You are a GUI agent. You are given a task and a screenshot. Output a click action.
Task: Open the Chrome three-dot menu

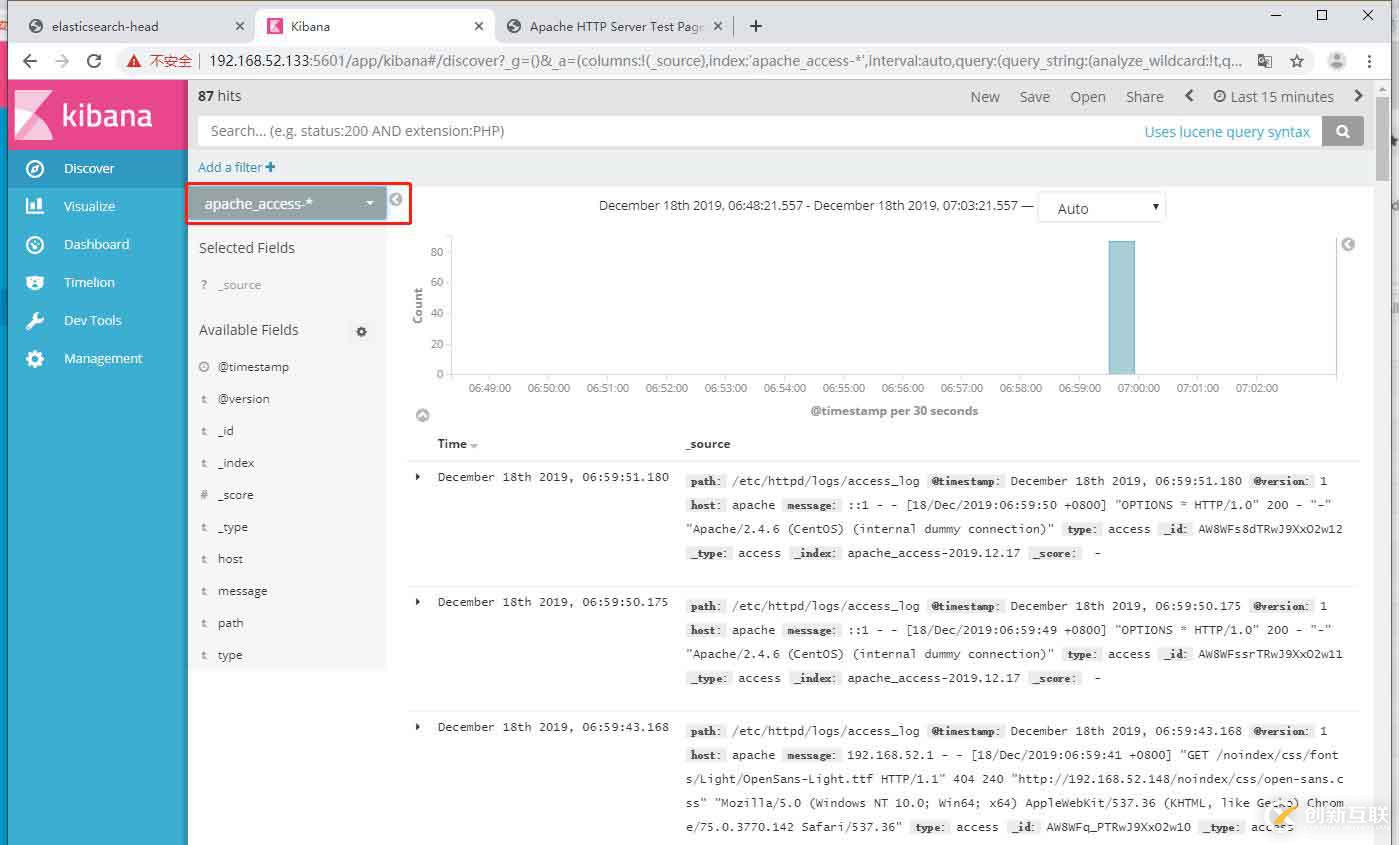(1370, 61)
